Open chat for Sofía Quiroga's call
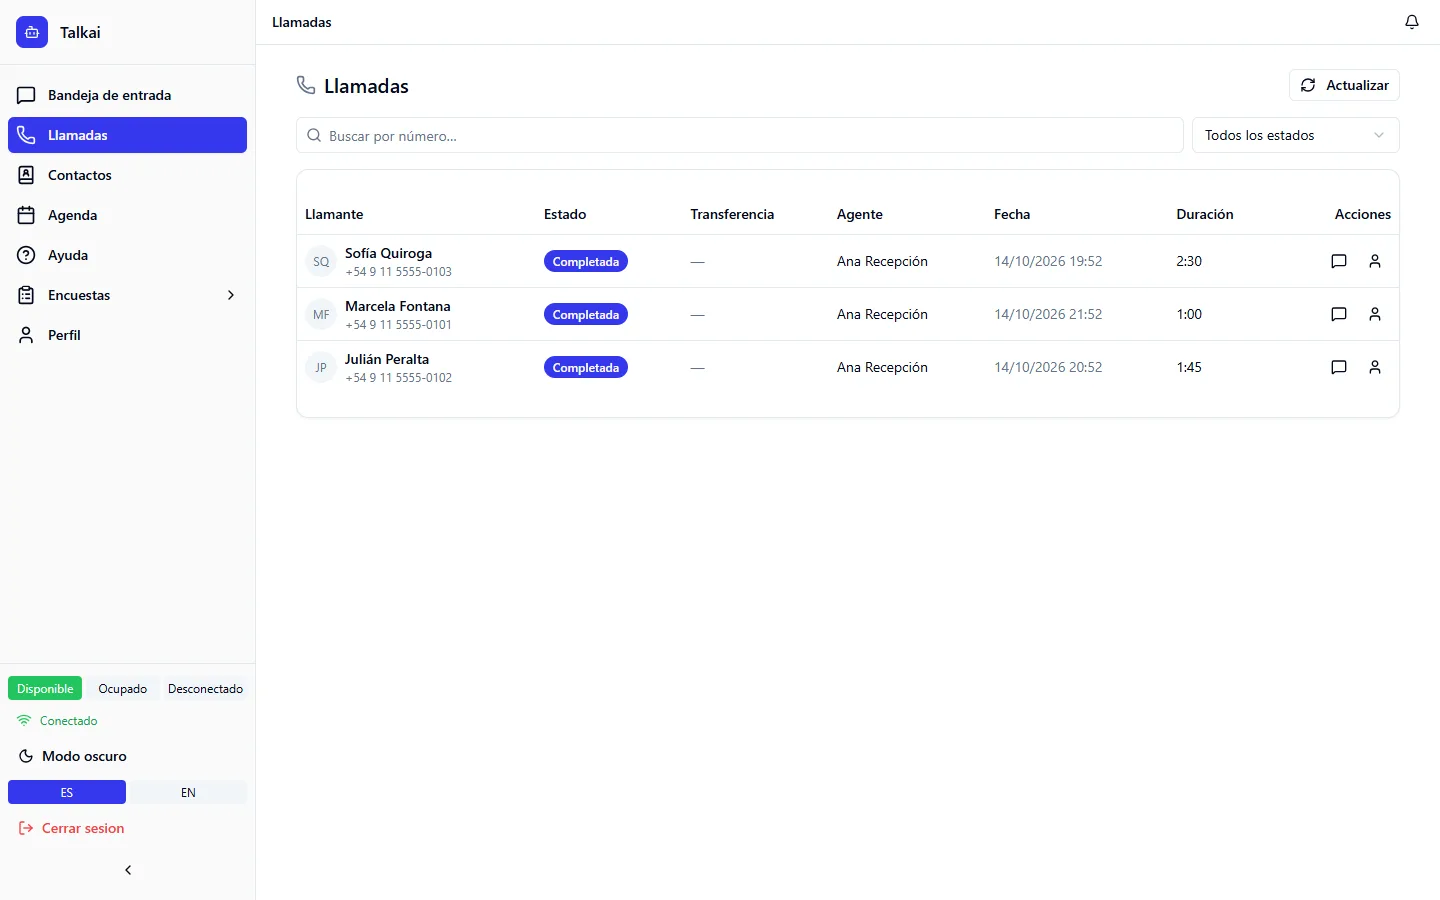The height and width of the screenshot is (900, 1440). click(x=1339, y=261)
